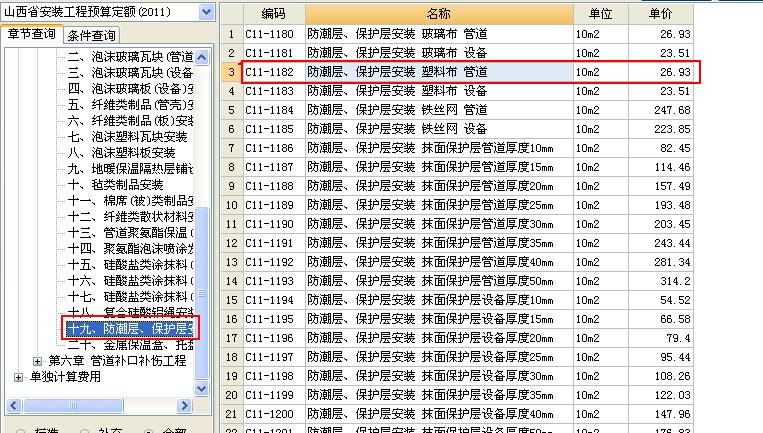The width and height of the screenshot is (763, 433).
Task: Click the 山西省安装工程预算定额(2011) combo box text
Action: tap(100, 12)
